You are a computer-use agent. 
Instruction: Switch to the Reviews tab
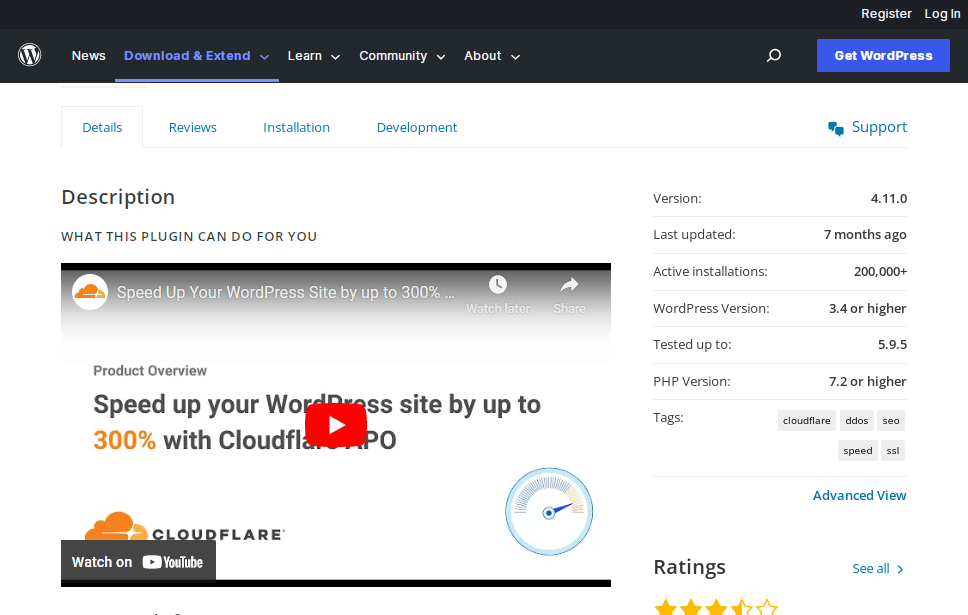(x=193, y=127)
